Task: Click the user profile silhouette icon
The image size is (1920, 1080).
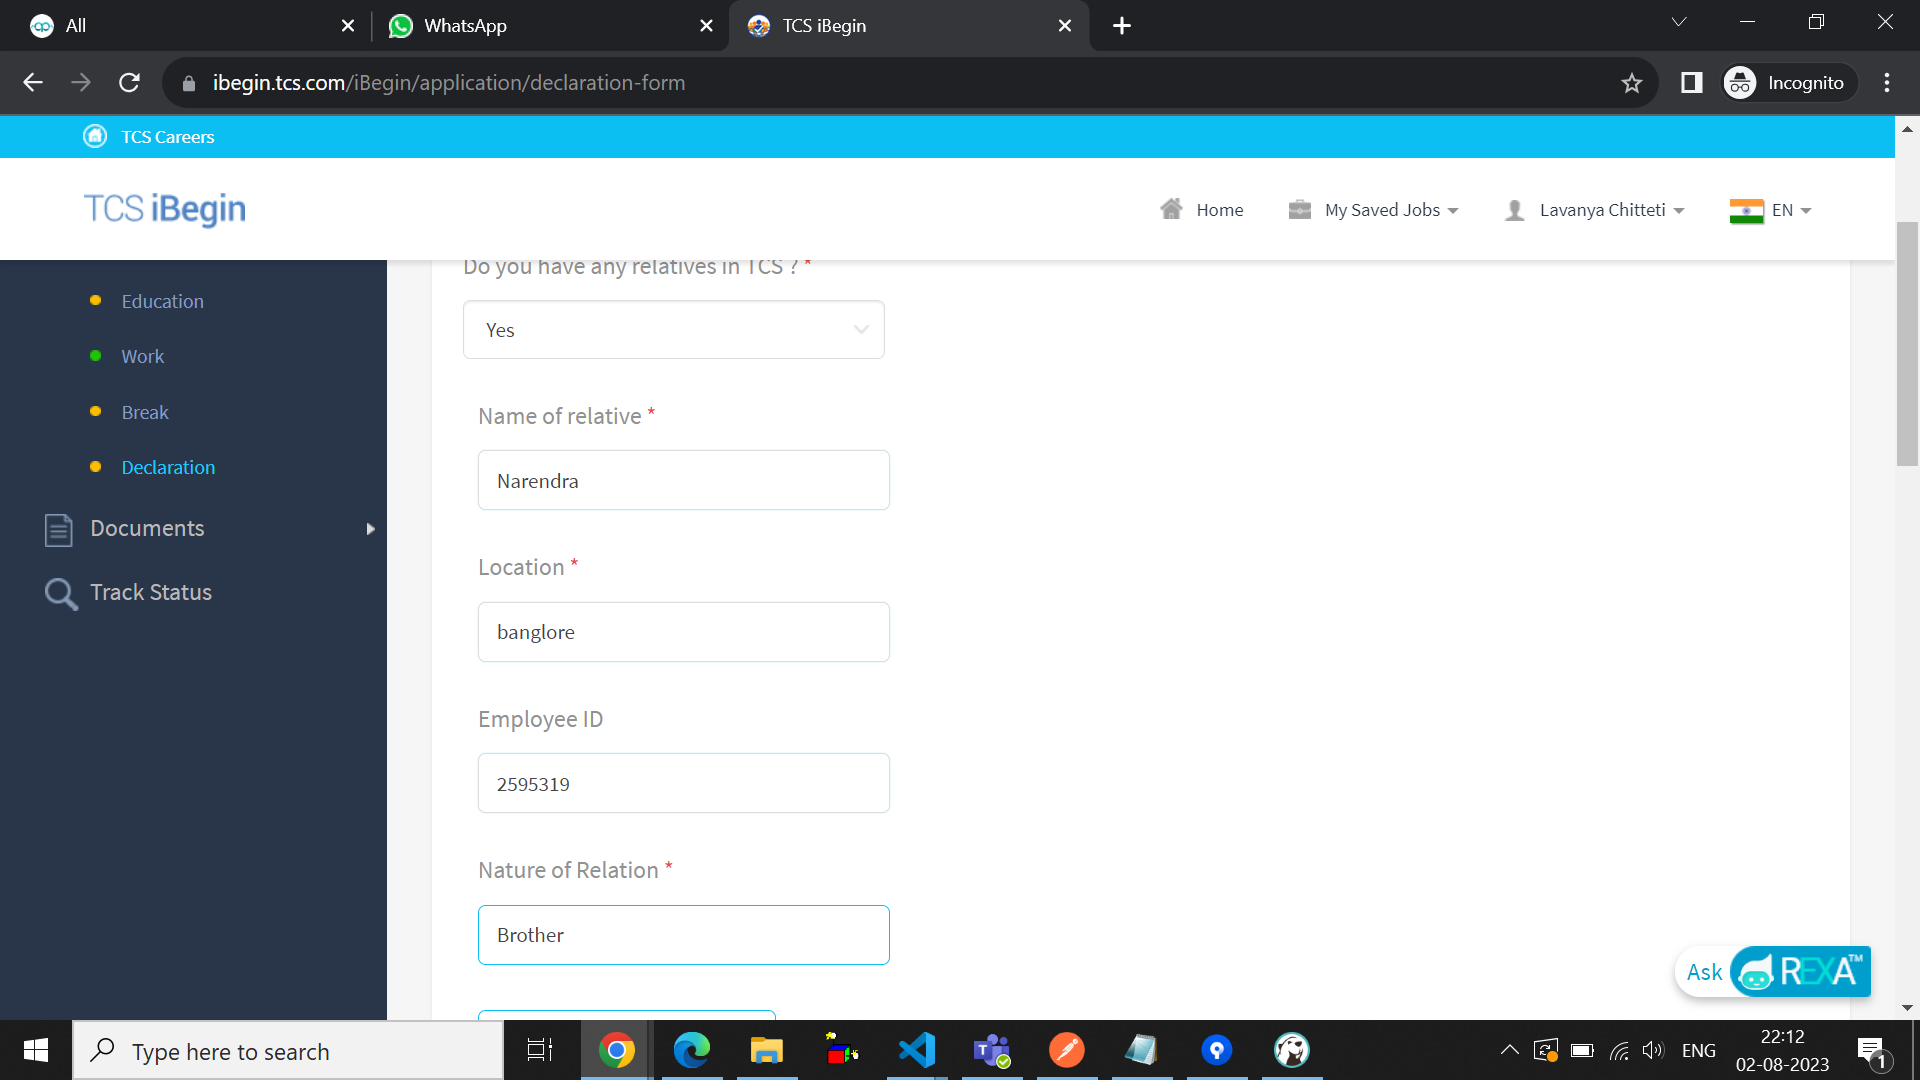Action: (x=1515, y=210)
